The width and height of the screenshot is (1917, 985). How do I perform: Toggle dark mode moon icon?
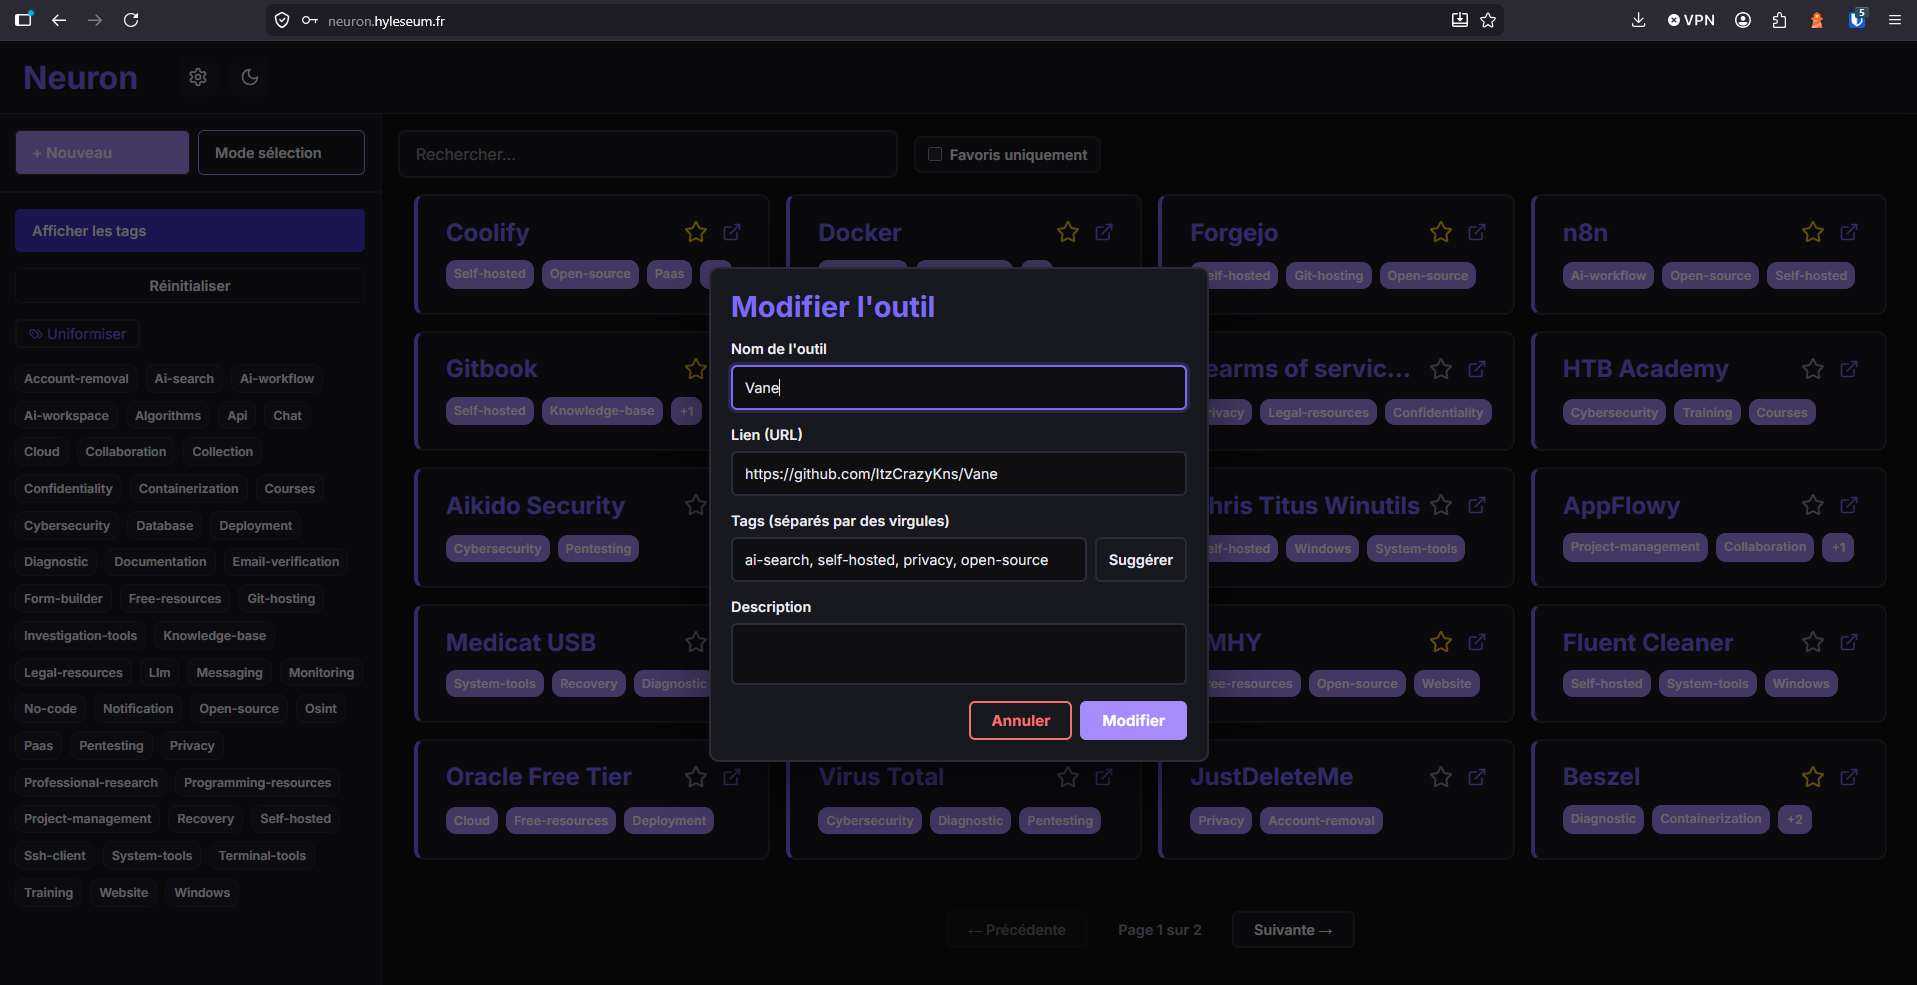[x=250, y=77]
